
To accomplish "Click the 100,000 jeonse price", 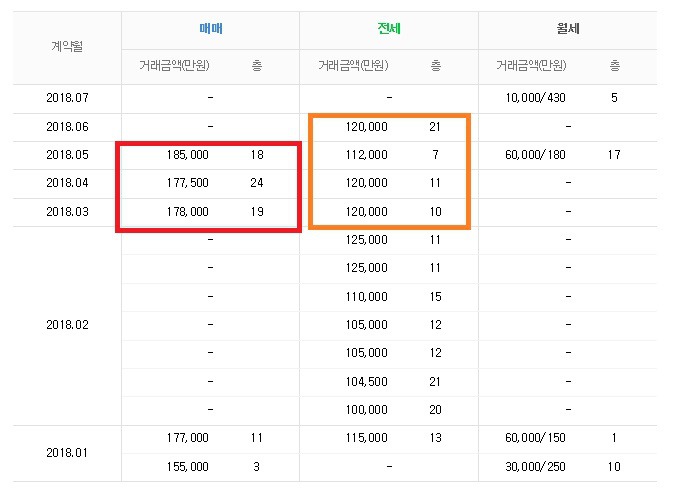I will click(x=366, y=410).
